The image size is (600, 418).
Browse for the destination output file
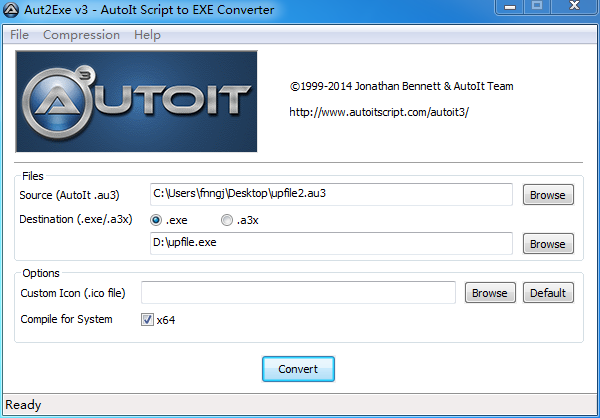coord(547,244)
